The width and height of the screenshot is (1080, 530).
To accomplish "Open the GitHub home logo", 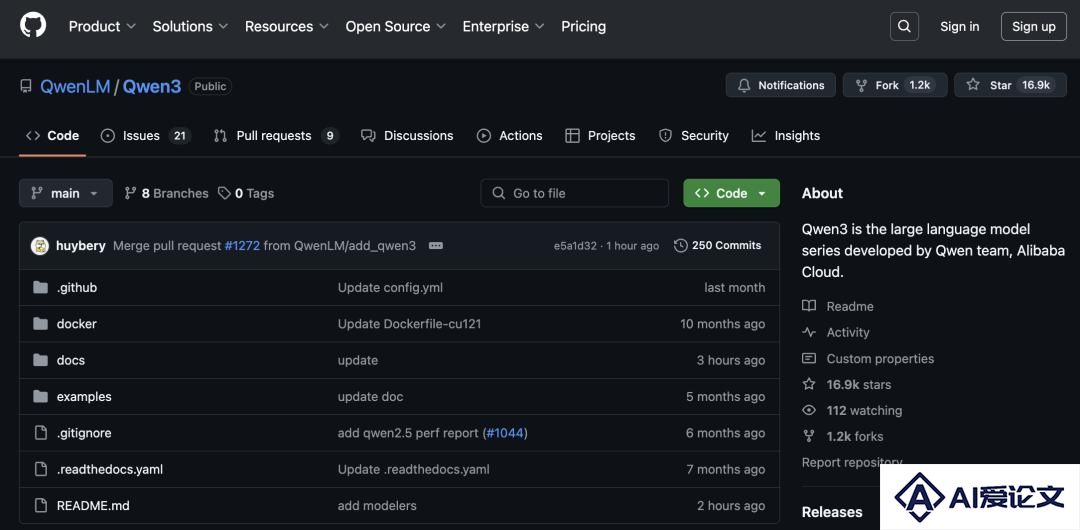I will click(33, 26).
